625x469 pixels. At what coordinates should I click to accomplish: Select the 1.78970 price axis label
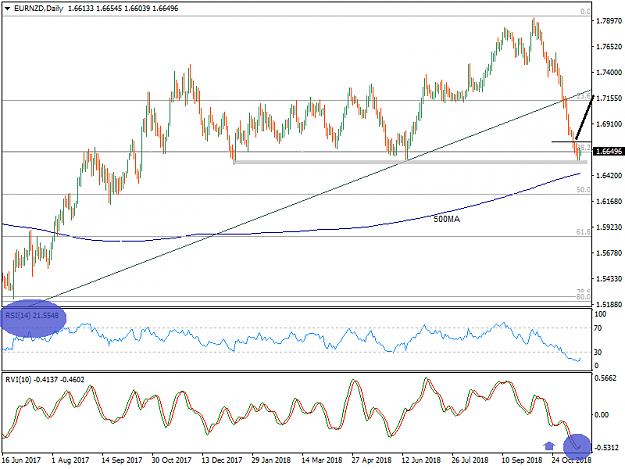point(609,21)
